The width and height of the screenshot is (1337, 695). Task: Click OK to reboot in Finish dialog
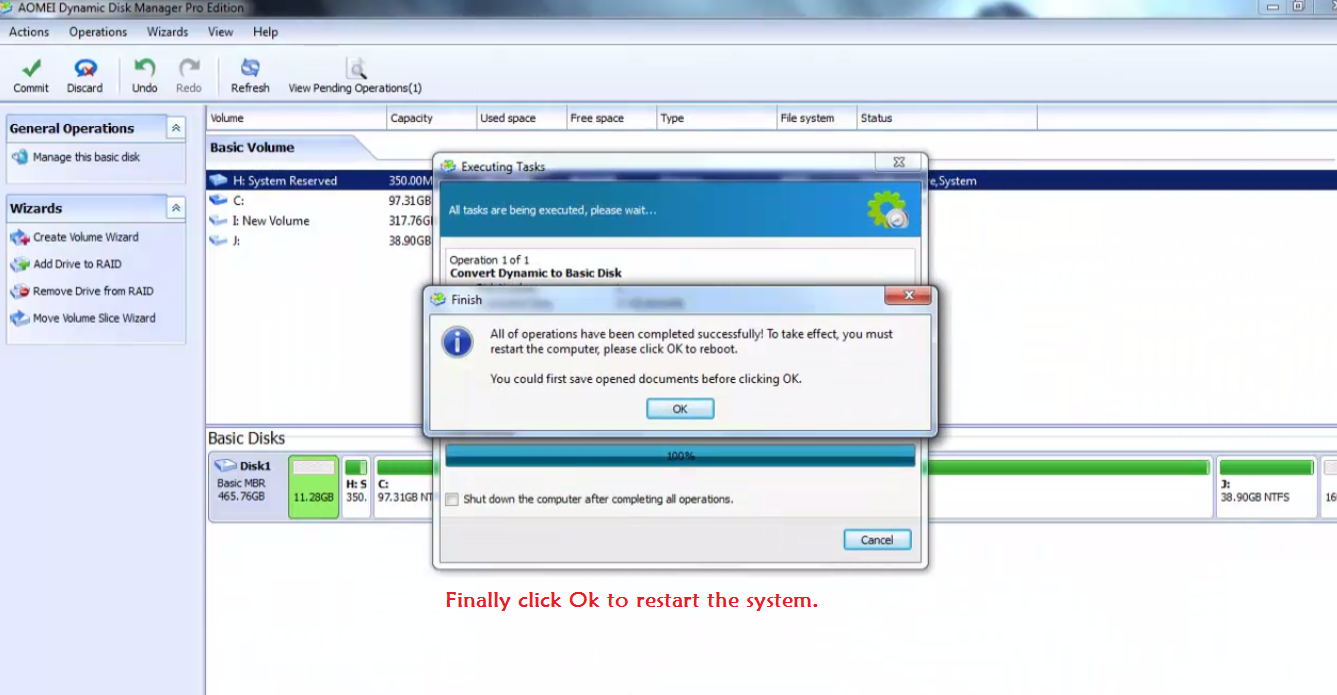tap(680, 408)
